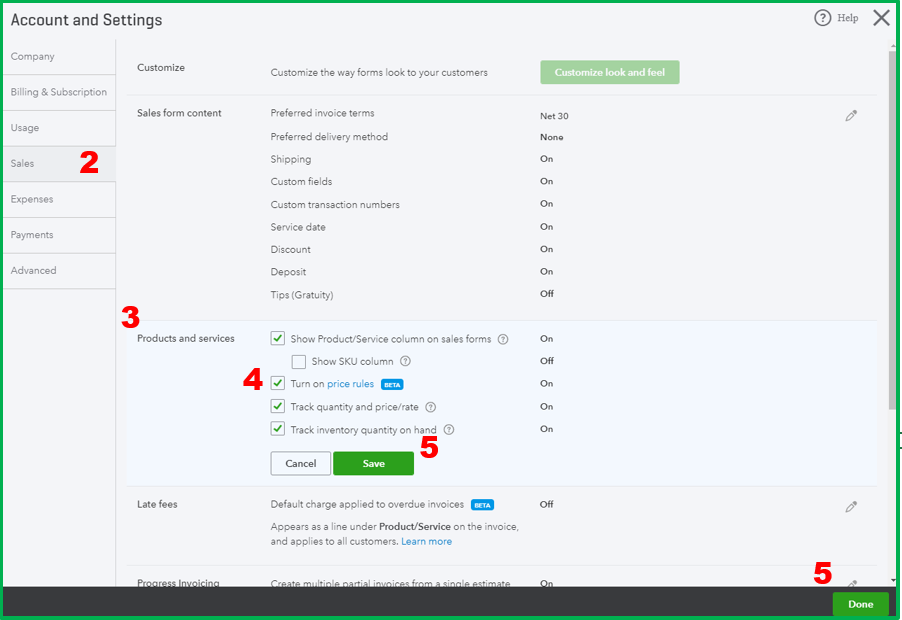Open the Advanced settings tab
The width and height of the screenshot is (902, 620).
tap(59, 270)
